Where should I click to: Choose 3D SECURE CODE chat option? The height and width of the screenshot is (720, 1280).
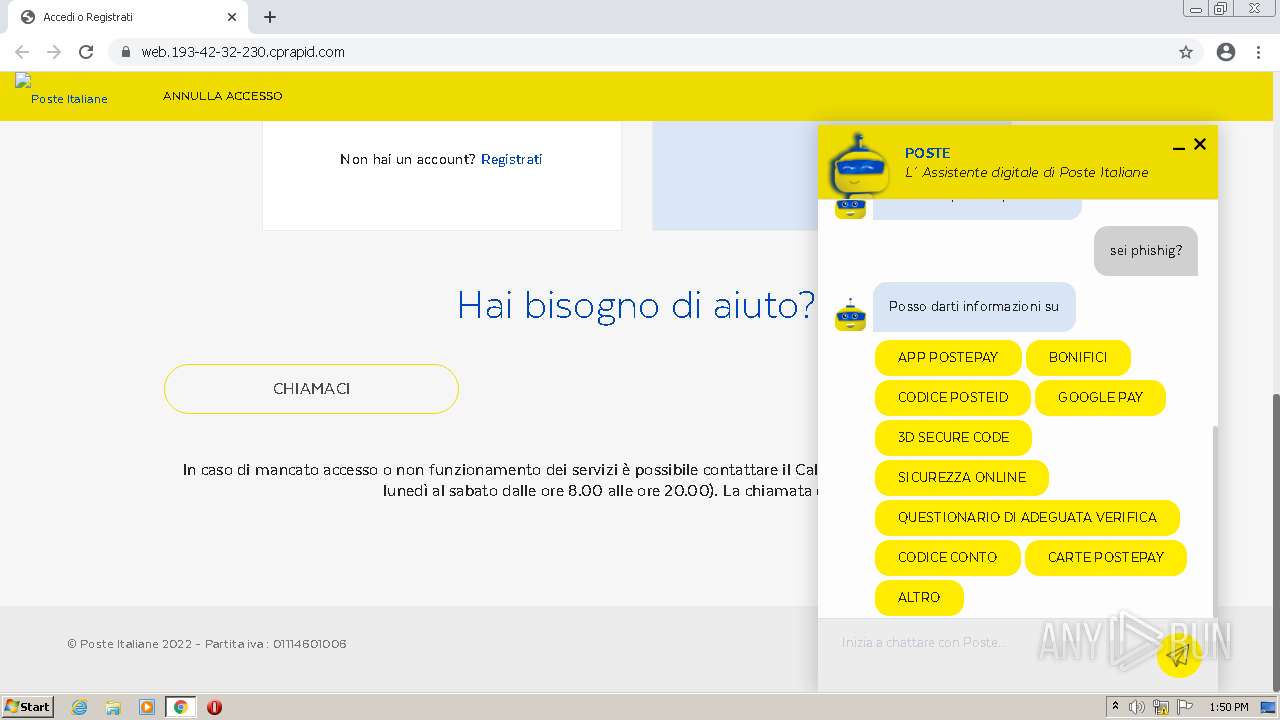(953, 437)
